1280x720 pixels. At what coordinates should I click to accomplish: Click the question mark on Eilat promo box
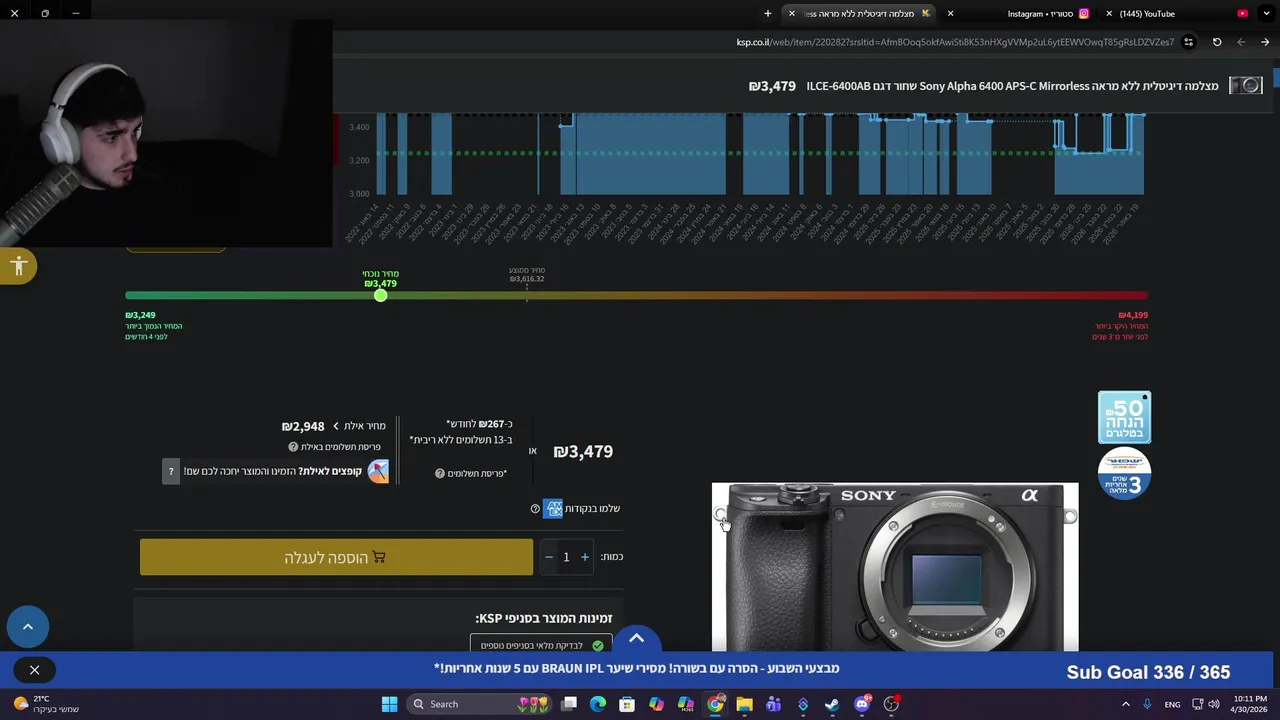pyautogui.click(x=171, y=471)
